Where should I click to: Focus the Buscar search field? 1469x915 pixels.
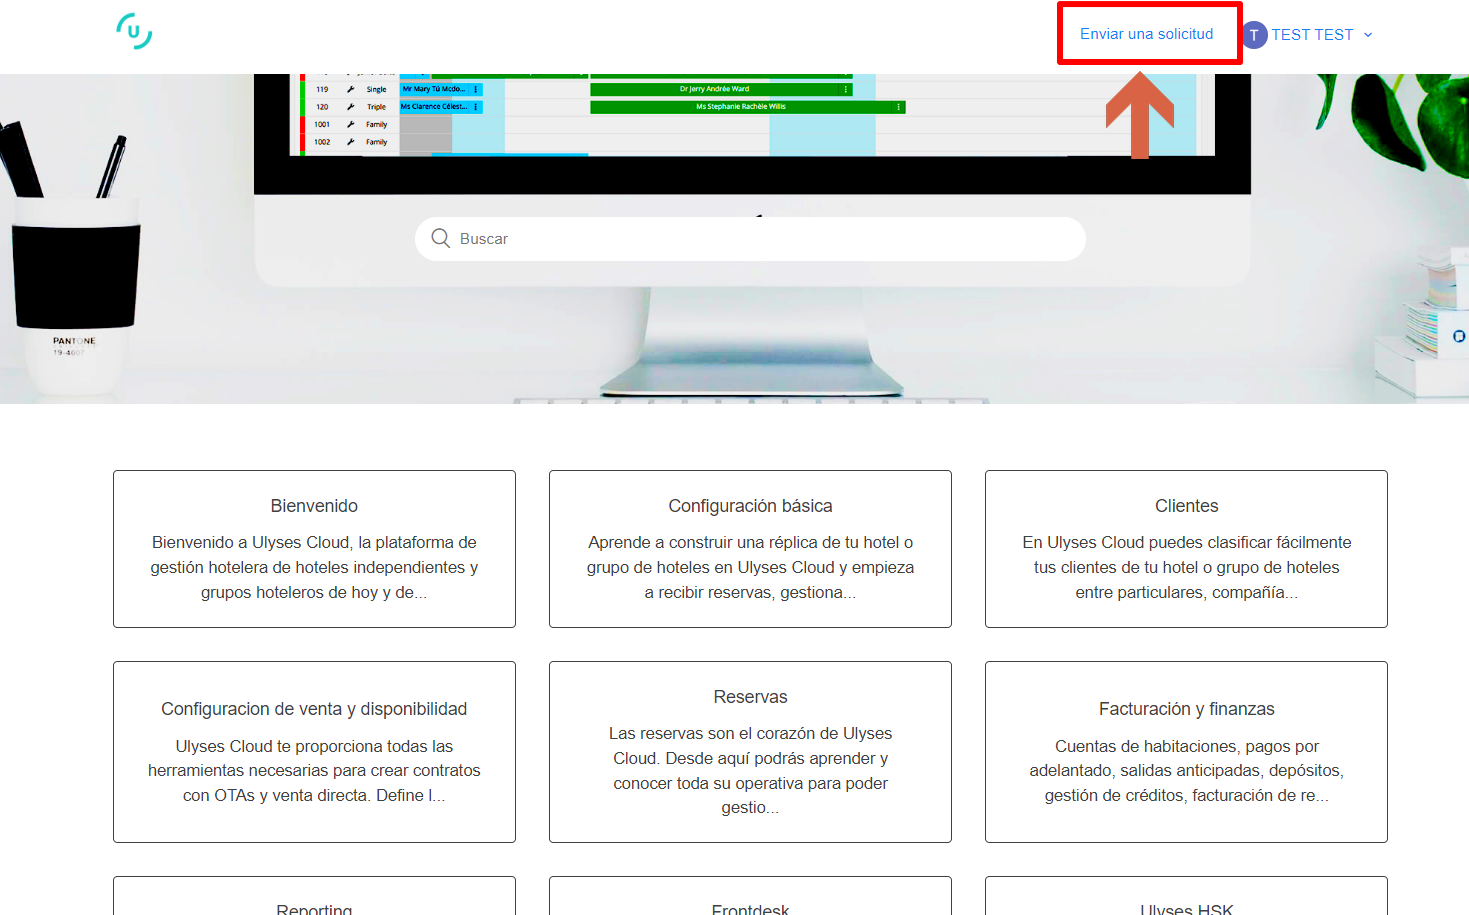coord(750,239)
